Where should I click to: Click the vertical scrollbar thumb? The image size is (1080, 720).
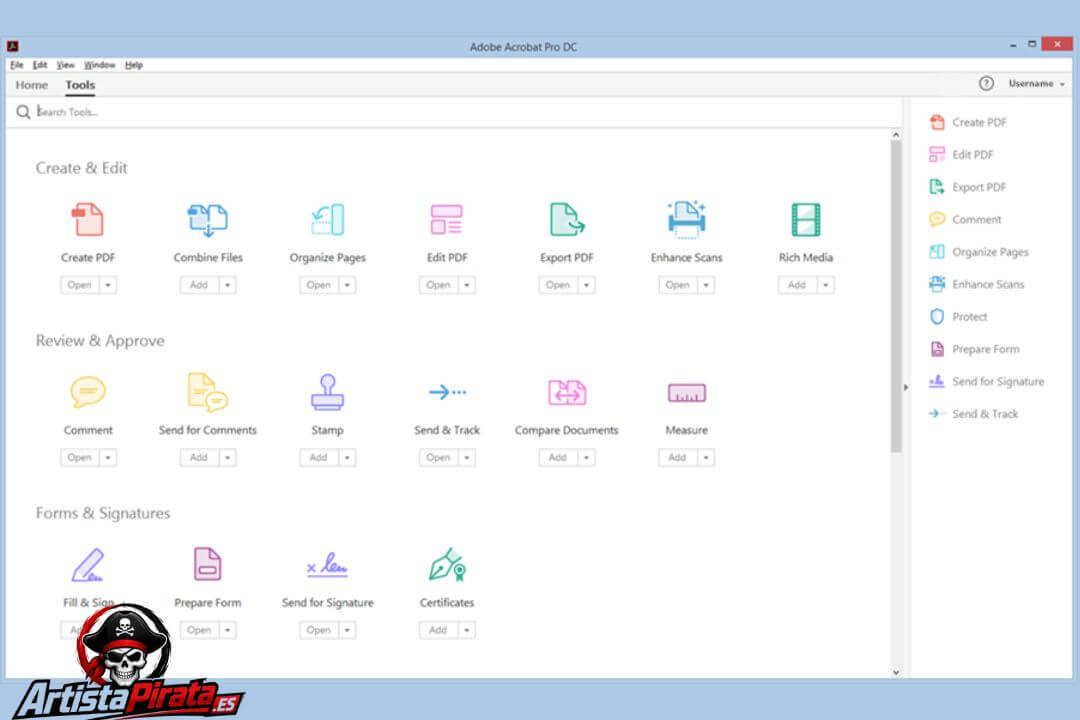(x=895, y=296)
